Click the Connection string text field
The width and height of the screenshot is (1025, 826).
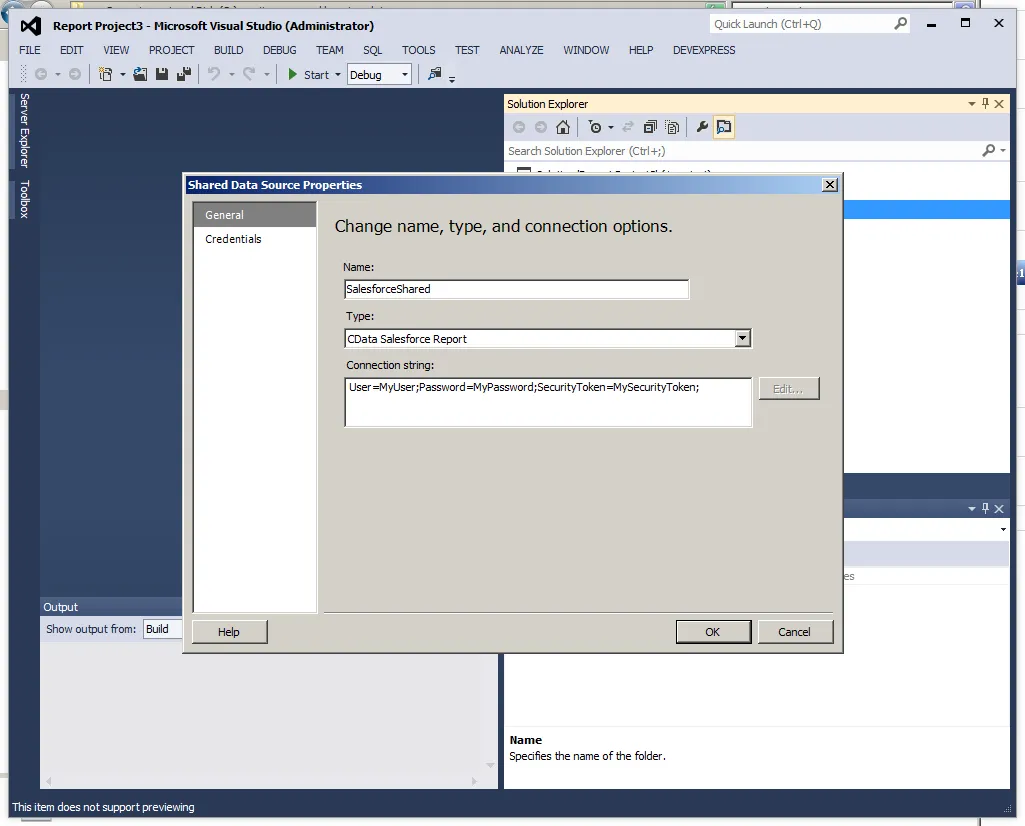(548, 400)
